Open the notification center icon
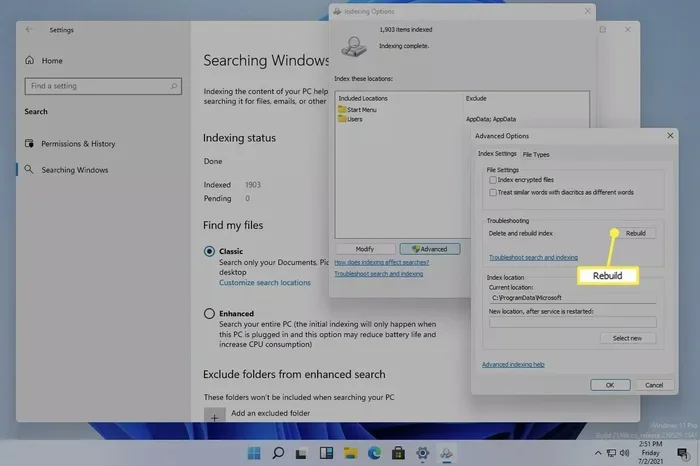Image resolution: width=700 pixels, height=466 pixels. point(683,454)
